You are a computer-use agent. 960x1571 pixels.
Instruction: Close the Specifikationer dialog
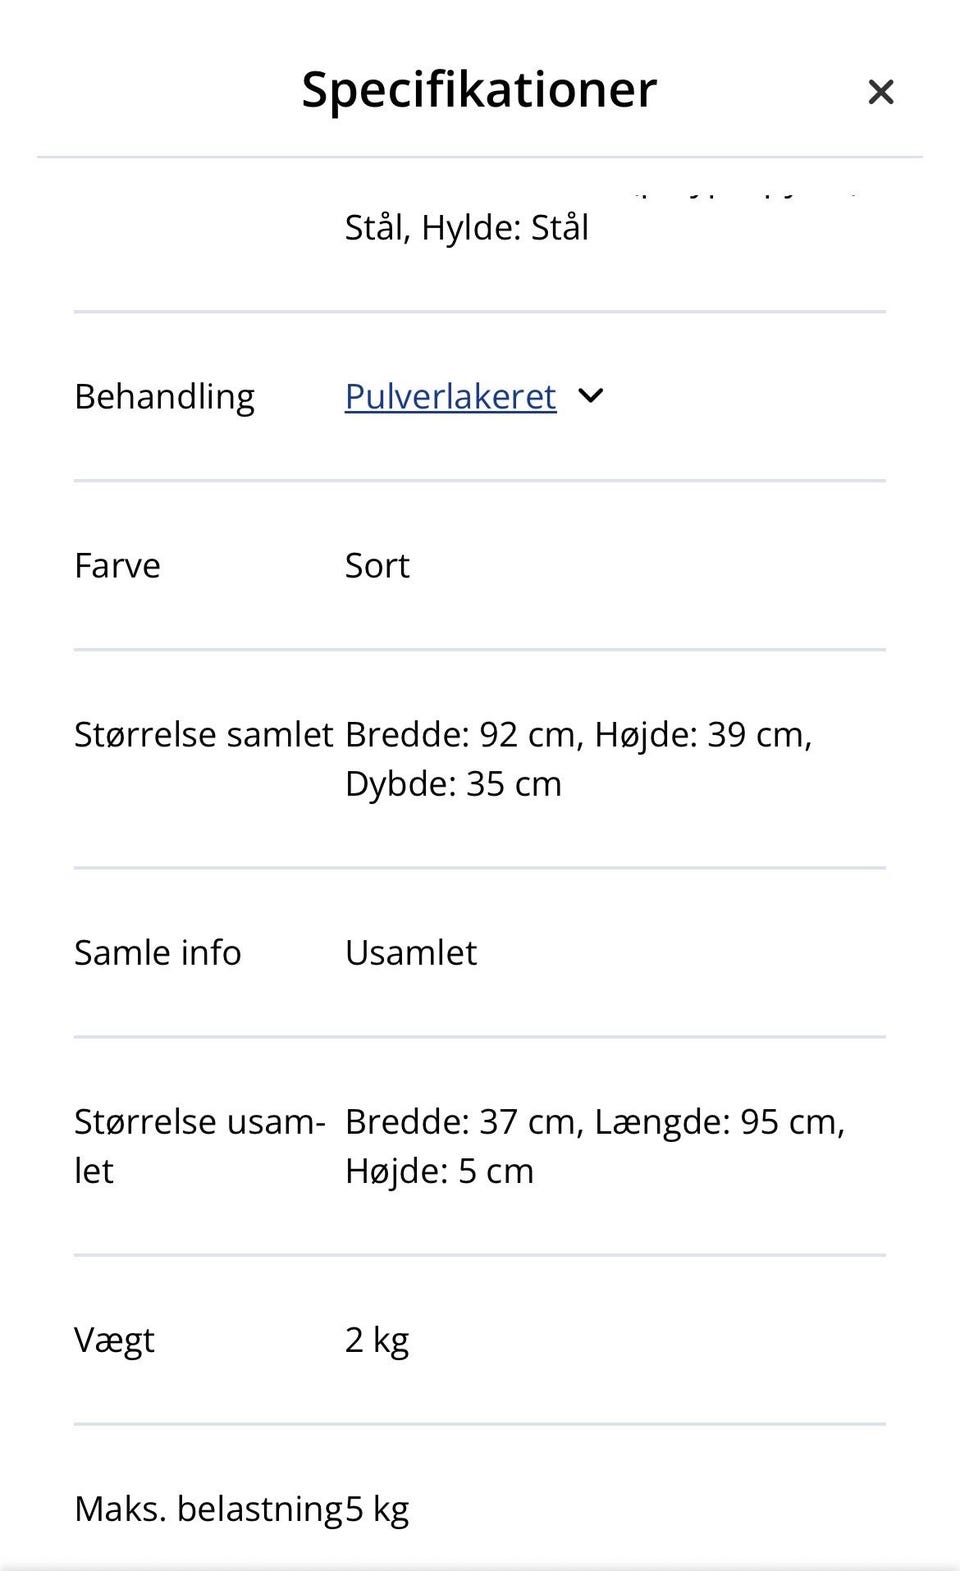881,91
